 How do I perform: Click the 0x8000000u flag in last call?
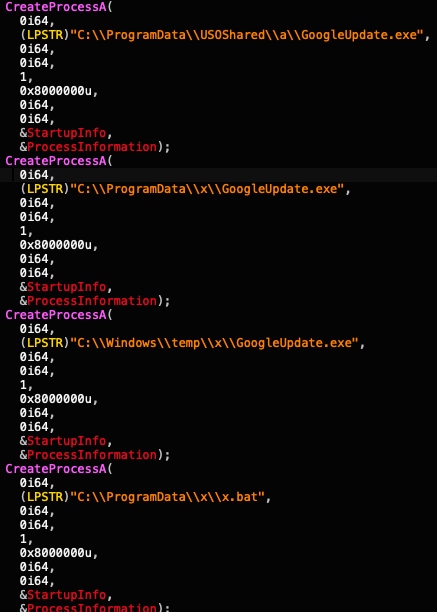(56, 553)
